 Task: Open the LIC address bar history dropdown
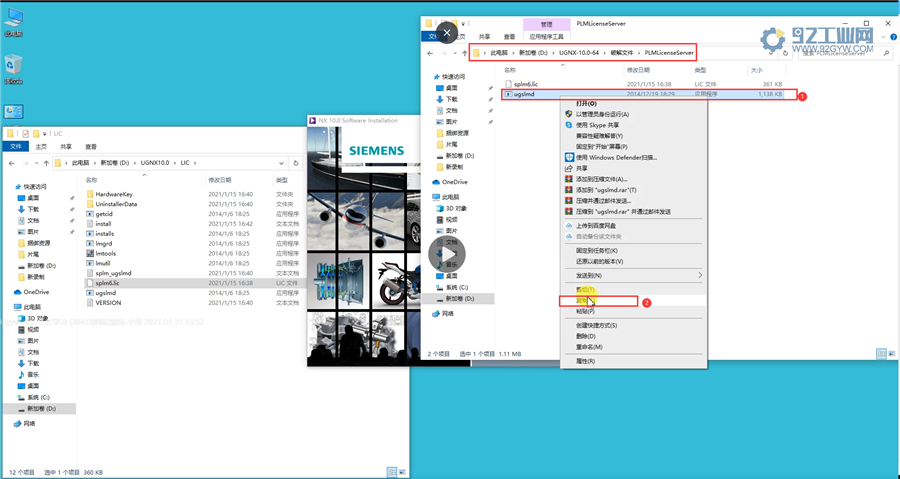281,163
